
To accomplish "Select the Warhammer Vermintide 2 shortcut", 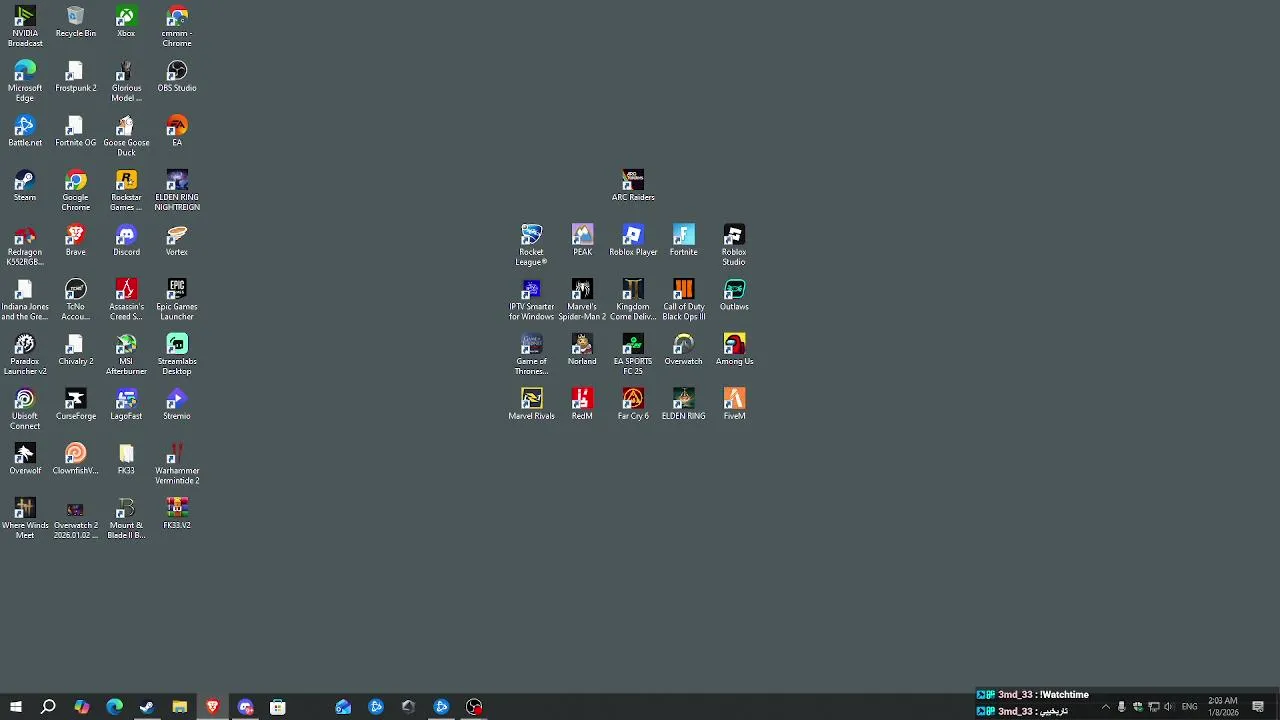I will click(x=177, y=464).
